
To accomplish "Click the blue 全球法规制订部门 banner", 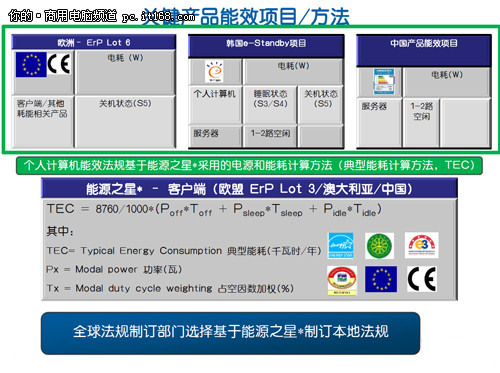I will pyautogui.click(x=230, y=333).
